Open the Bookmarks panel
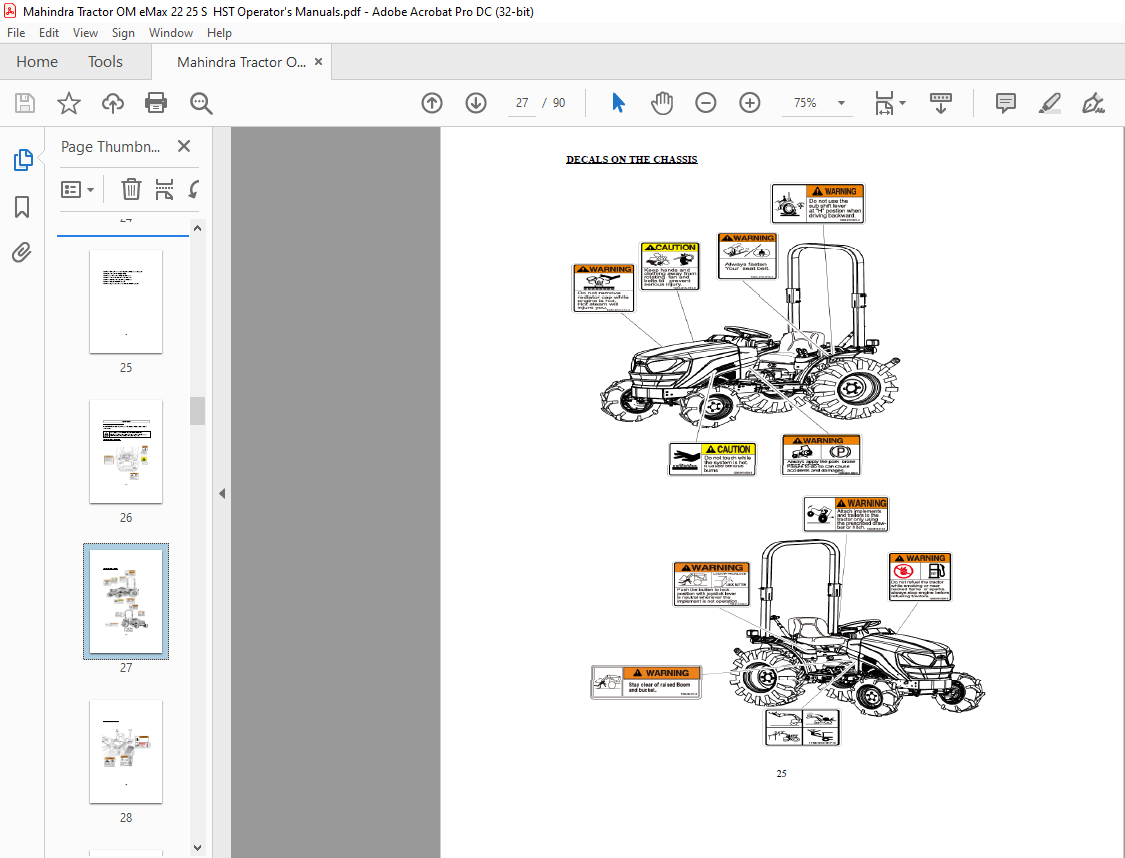Viewport: 1125px width, 858px height. pos(22,207)
